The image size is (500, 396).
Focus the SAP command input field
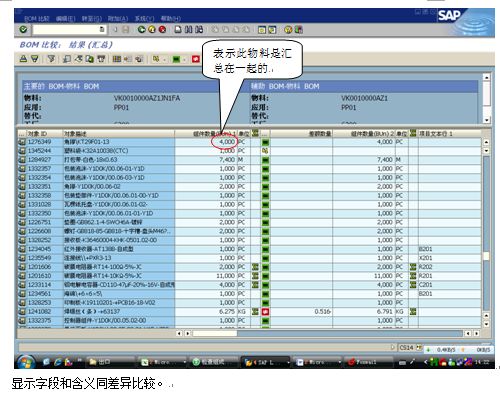coord(66,30)
